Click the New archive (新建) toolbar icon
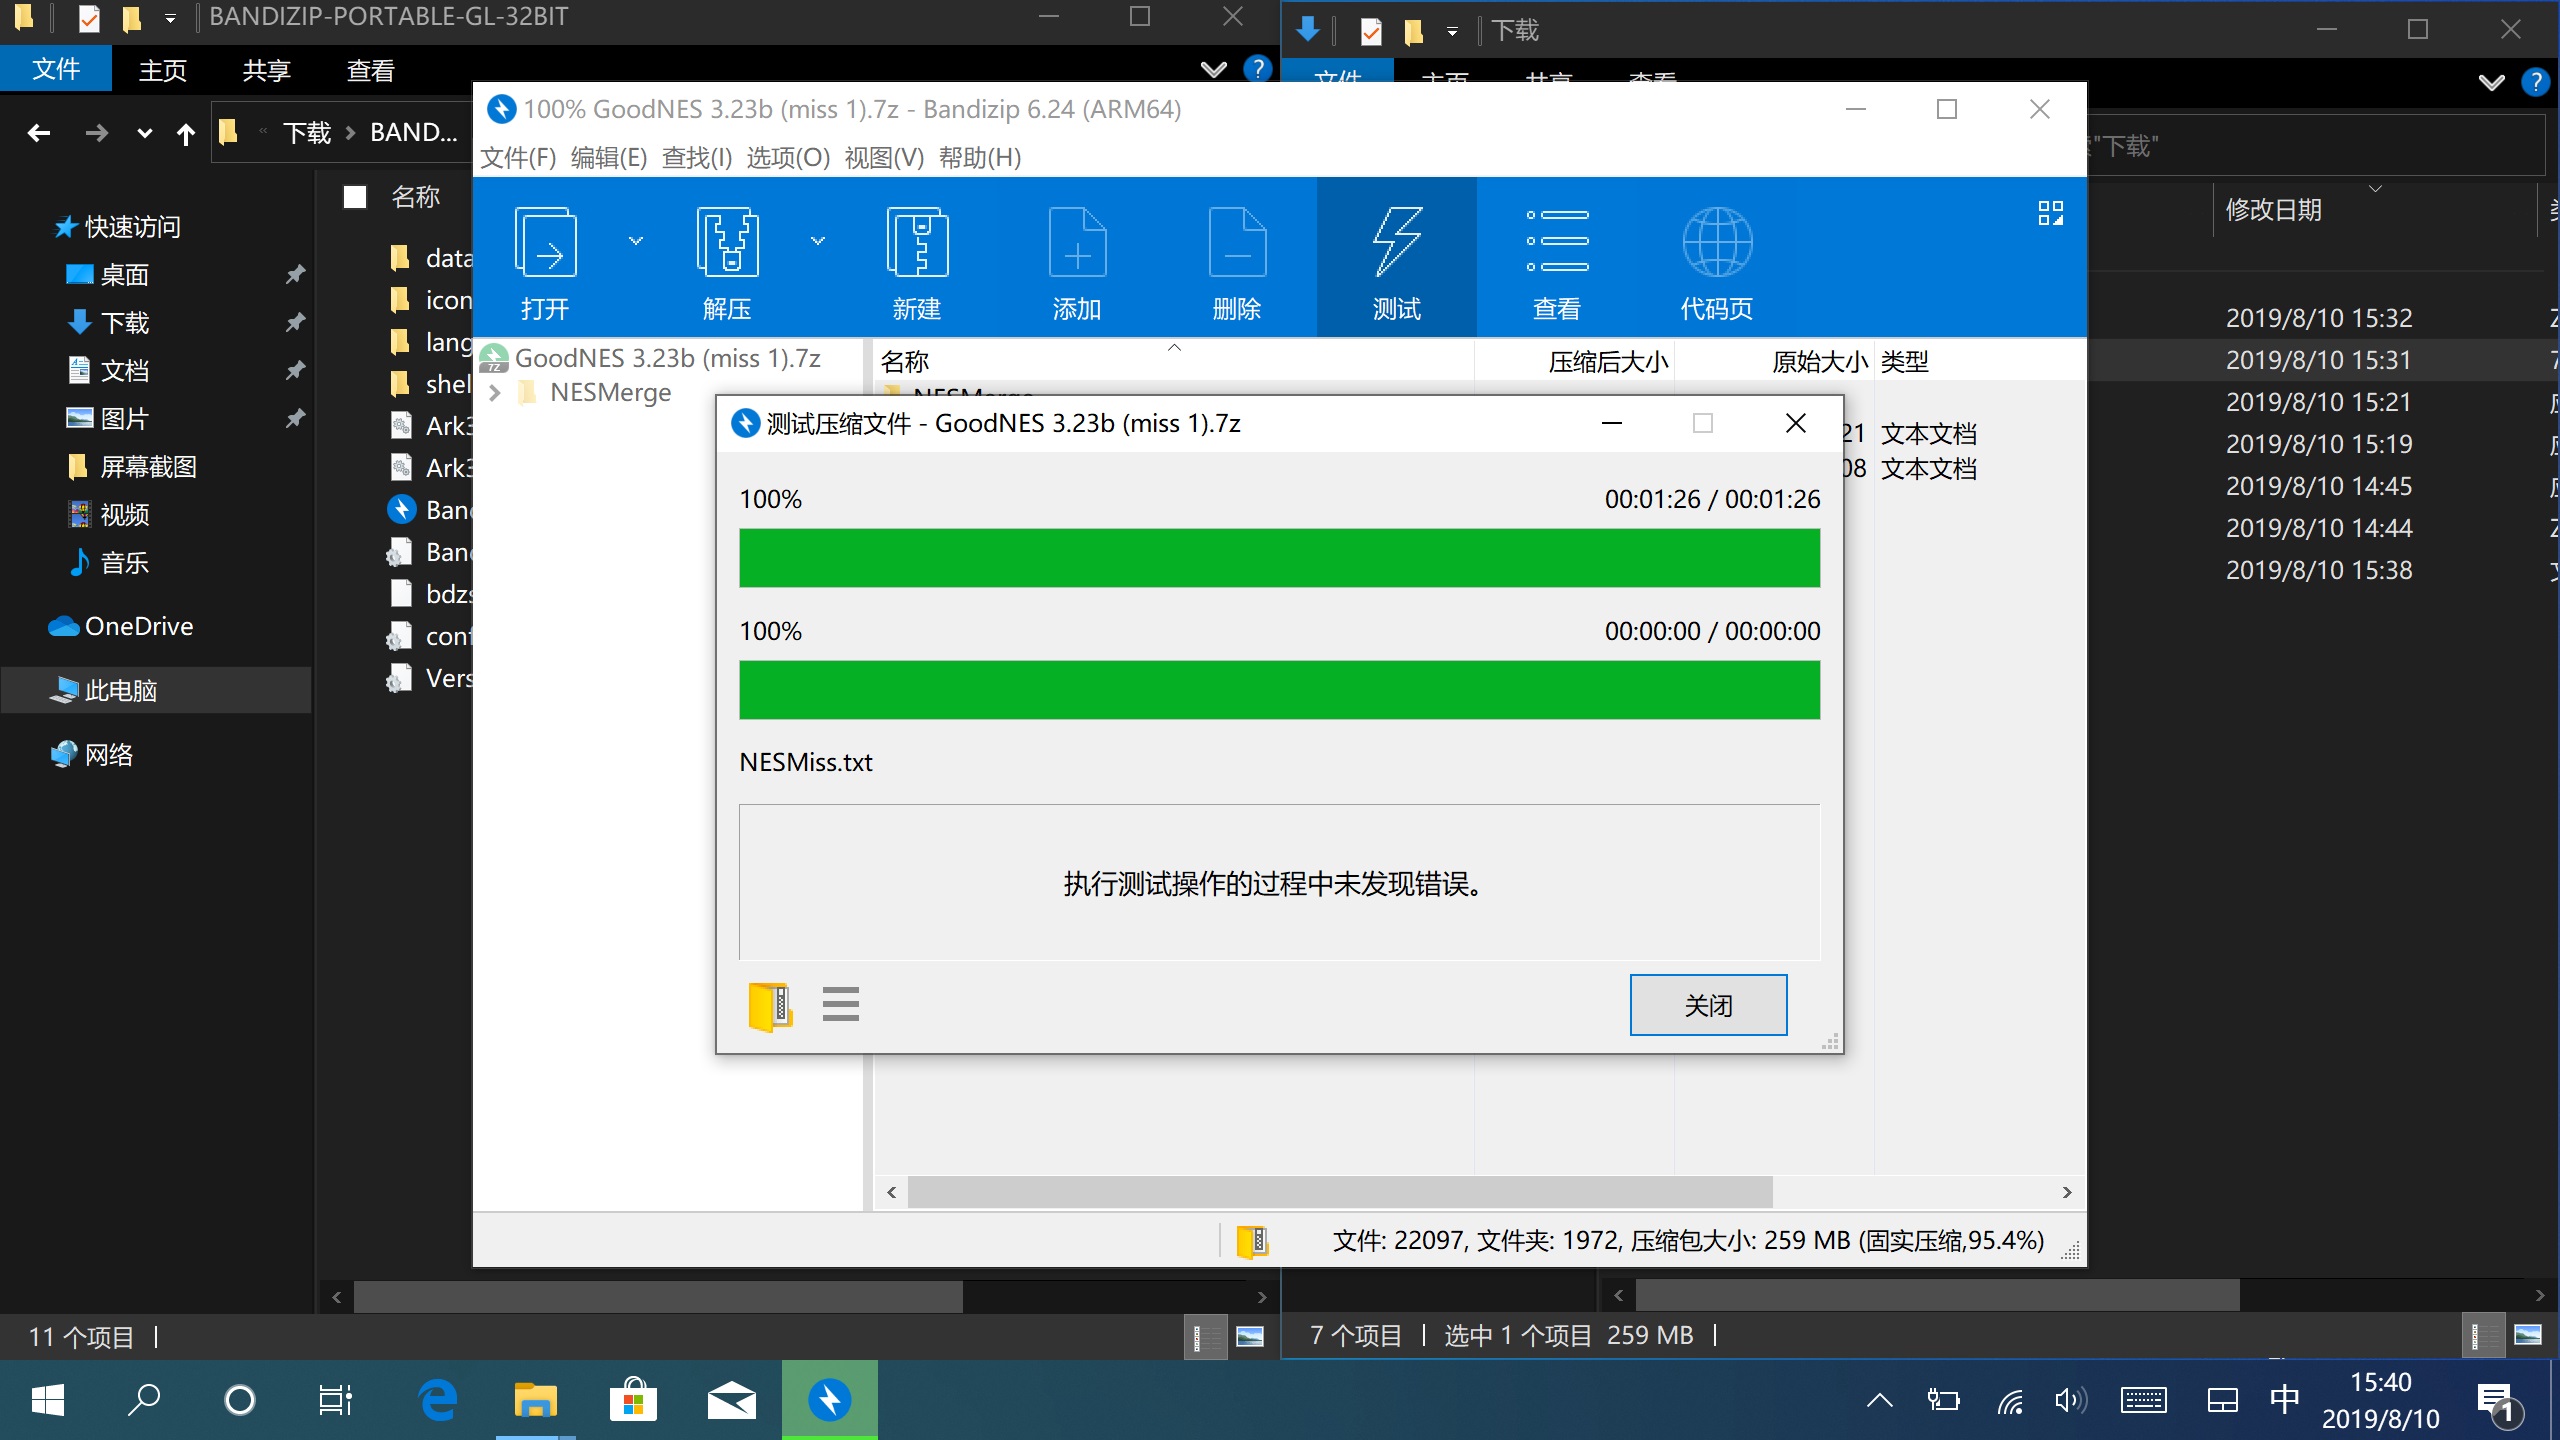Viewport: 2560px width, 1440px height. click(x=917, y=243)
